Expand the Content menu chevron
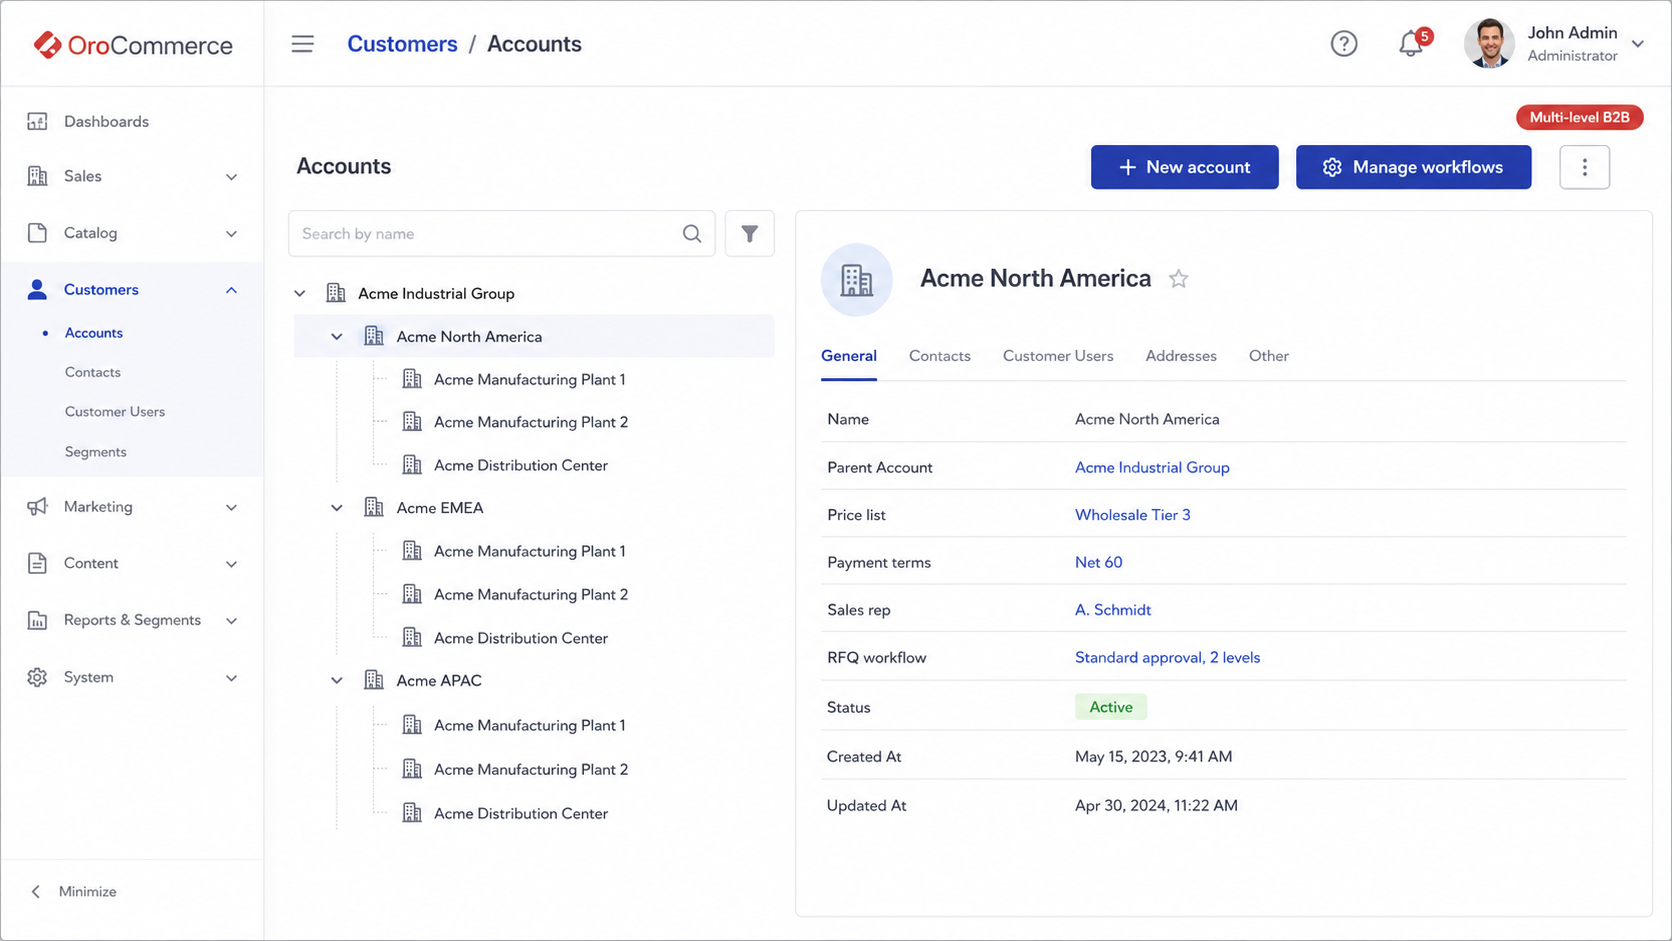1672x941 pixels. (x=231, y=564)
